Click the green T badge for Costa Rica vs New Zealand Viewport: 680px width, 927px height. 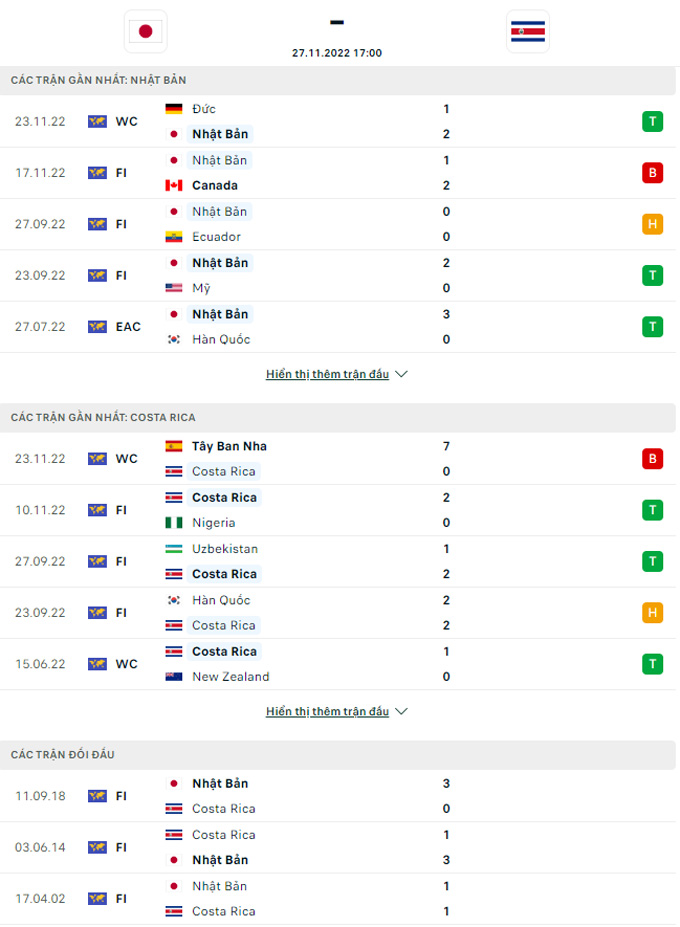pos(652,664)
